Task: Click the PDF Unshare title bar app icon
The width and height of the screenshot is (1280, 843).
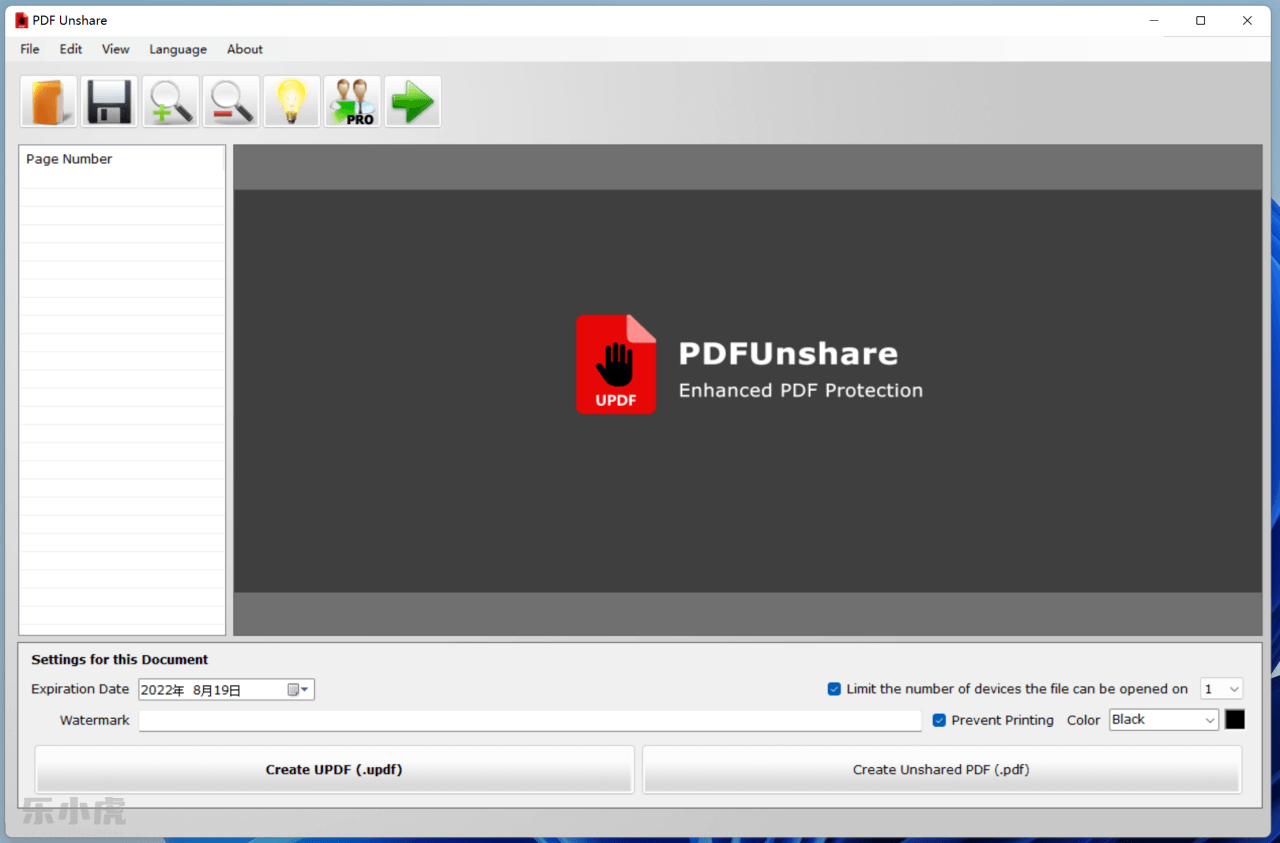Action: (21, 20)
